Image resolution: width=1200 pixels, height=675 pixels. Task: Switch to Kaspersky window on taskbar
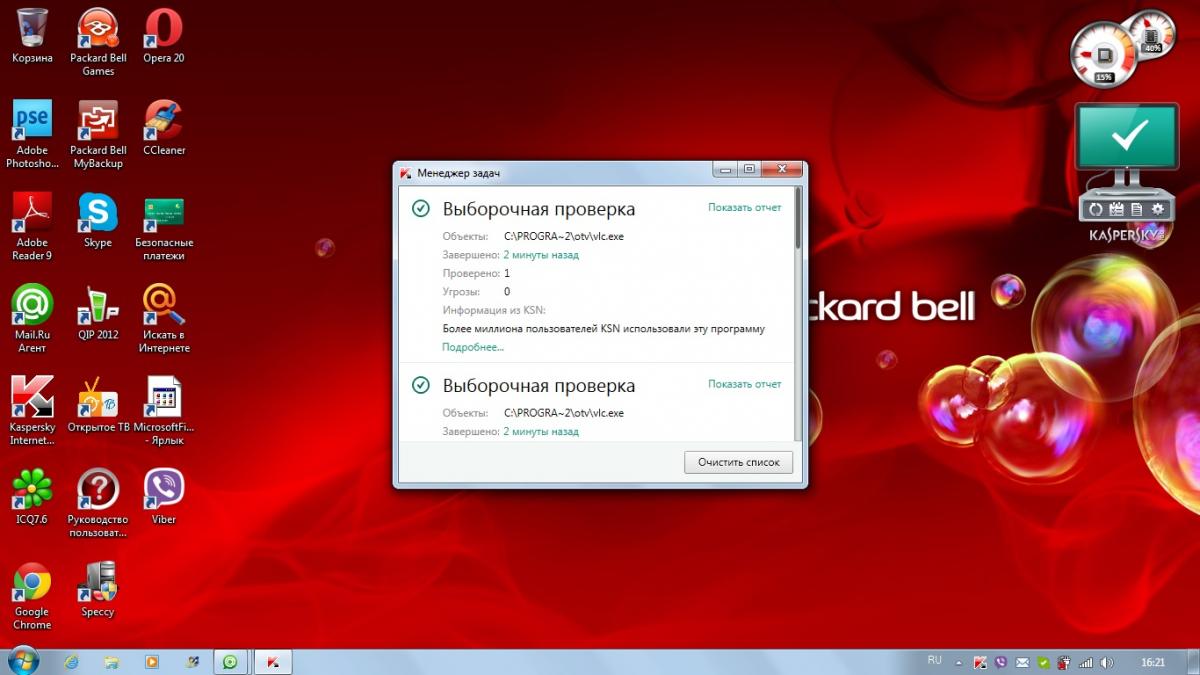(x=271, y=661)
